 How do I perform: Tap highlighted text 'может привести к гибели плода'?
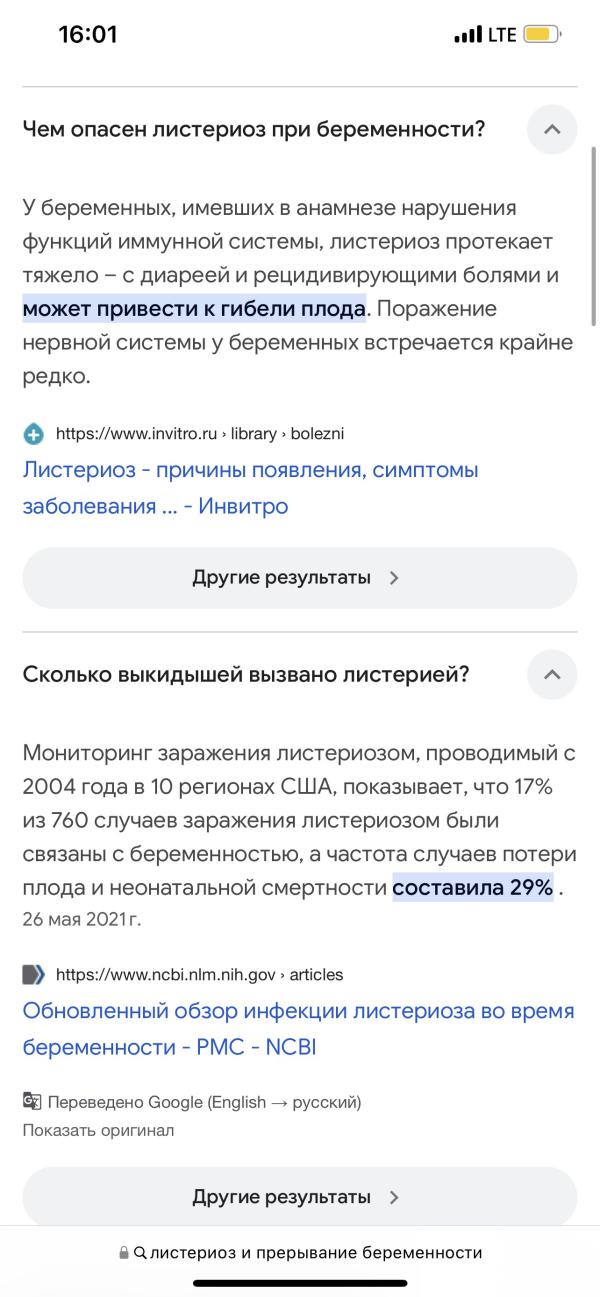[x=195, y=308]
